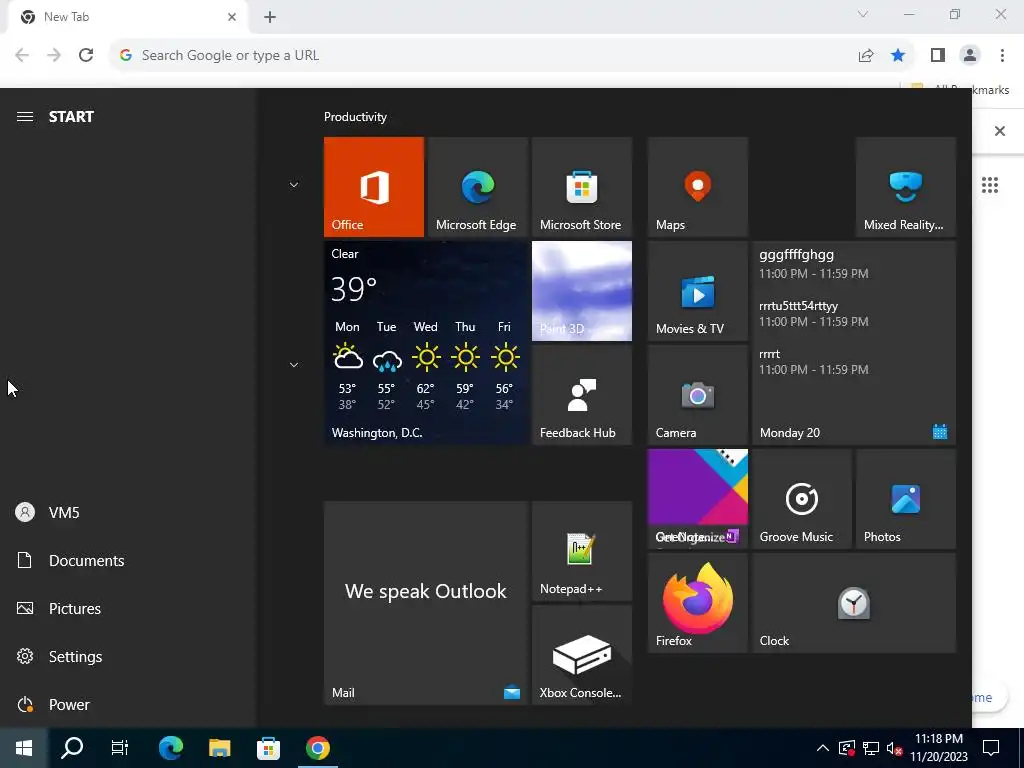The image size is (1024, 768).
Task: Click the Productivity group heading
Action: click(x=355, y=117)
